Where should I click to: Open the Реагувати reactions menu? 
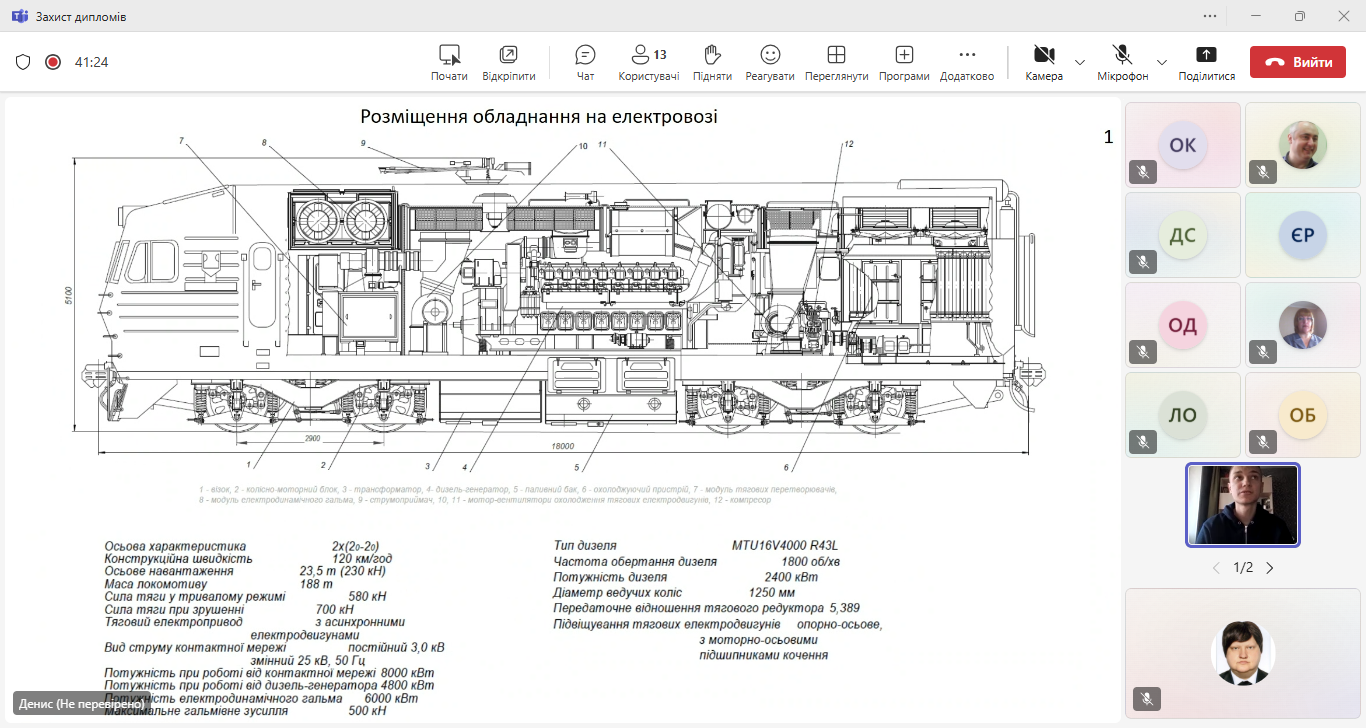coord(769,62)
